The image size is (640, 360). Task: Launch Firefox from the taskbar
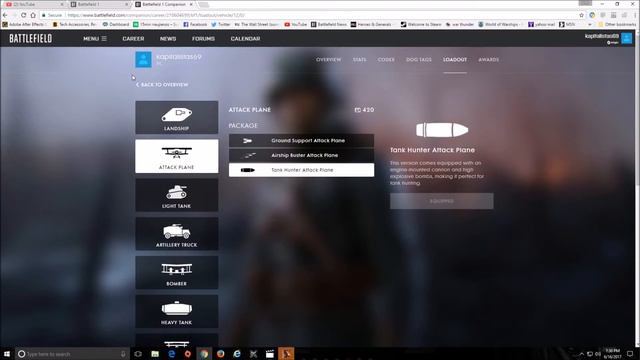[220, 354]
